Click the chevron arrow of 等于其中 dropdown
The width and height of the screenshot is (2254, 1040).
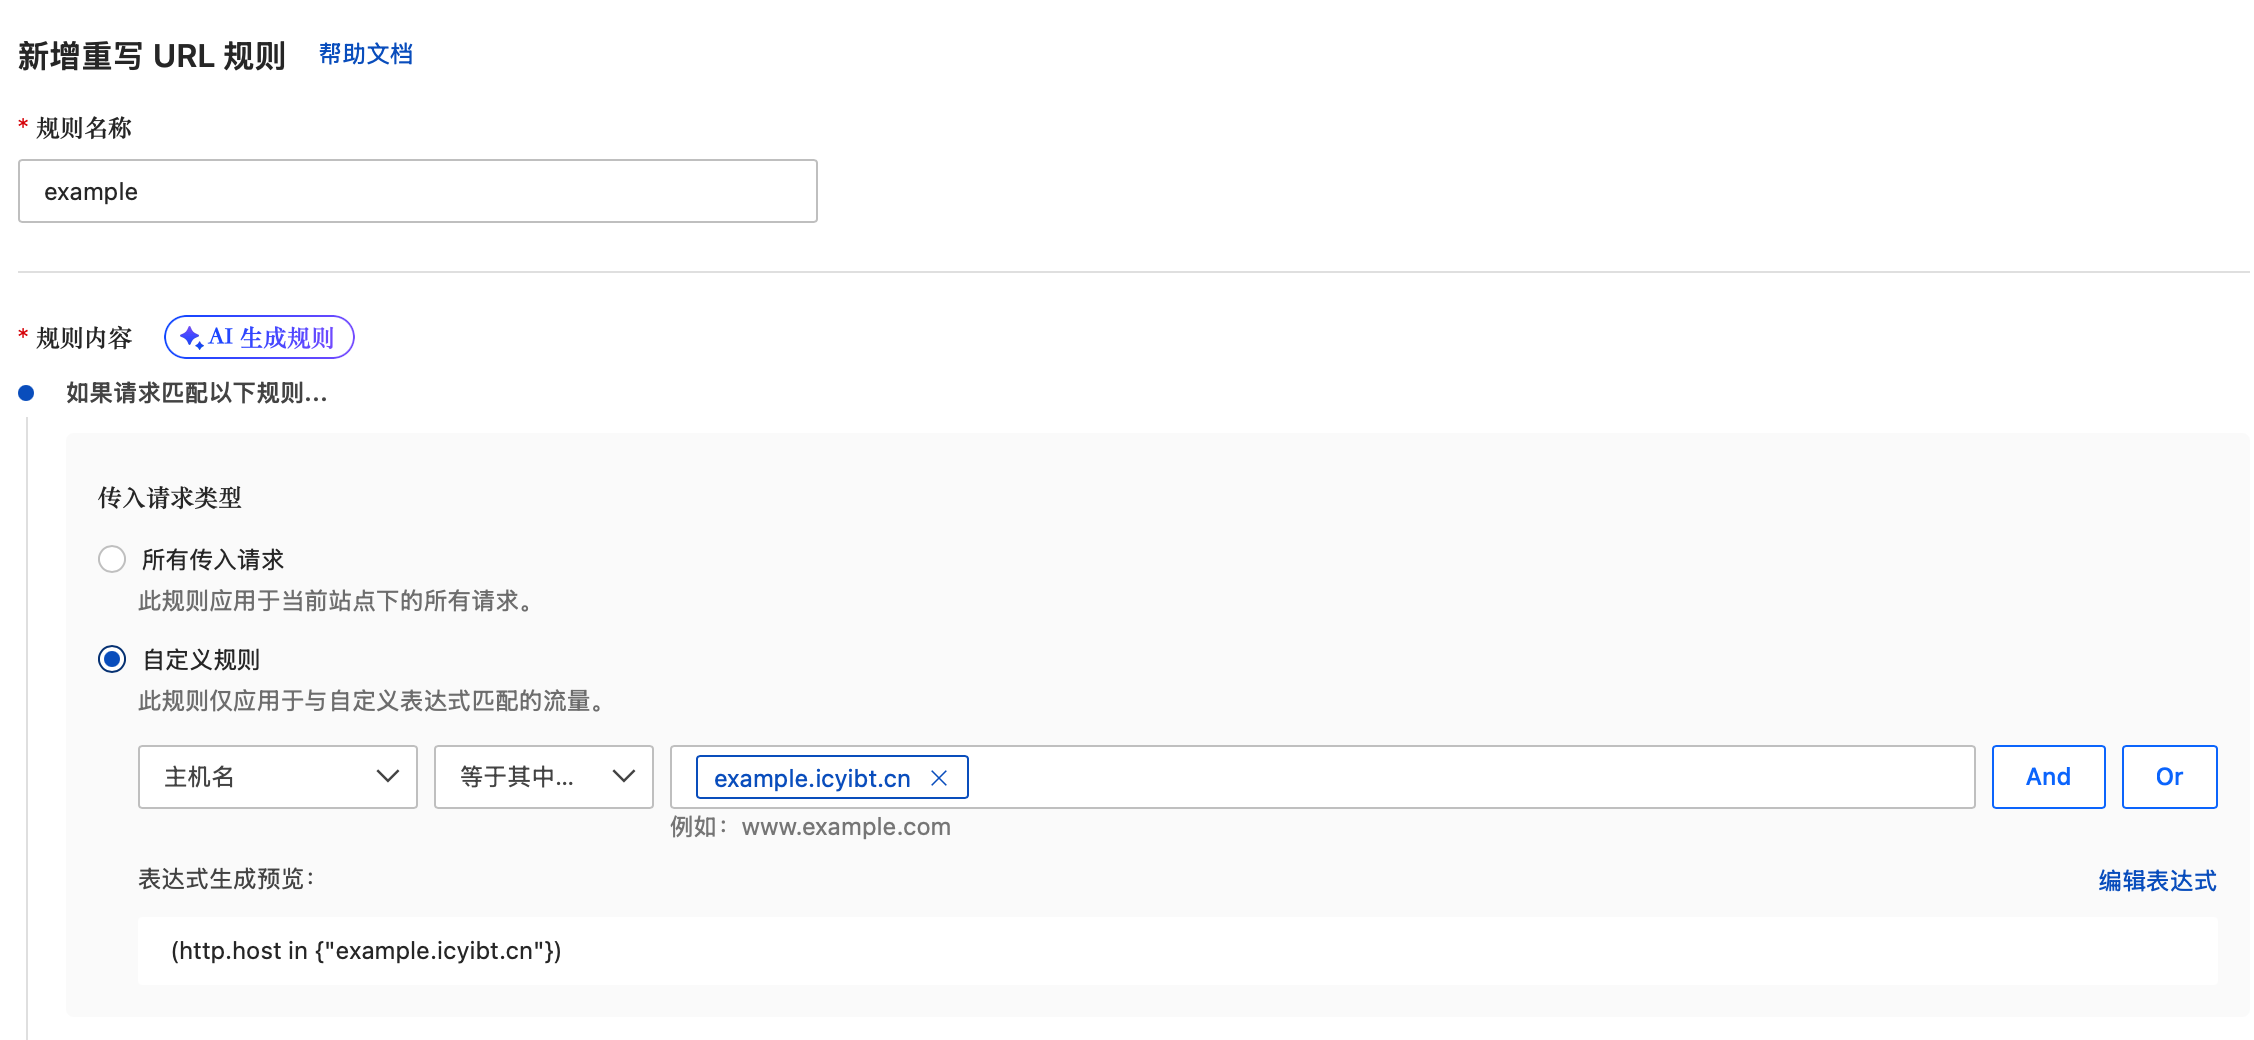coord(624,776)
